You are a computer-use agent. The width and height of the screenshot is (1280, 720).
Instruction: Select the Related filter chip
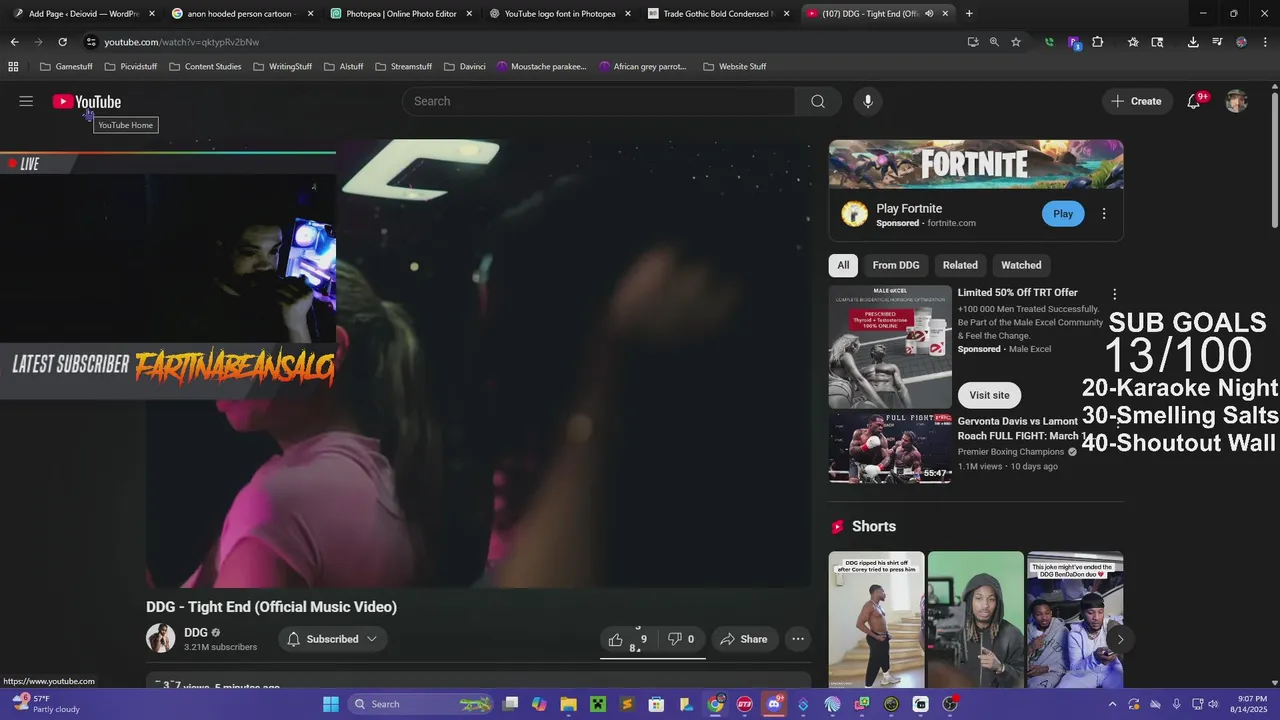960,265
